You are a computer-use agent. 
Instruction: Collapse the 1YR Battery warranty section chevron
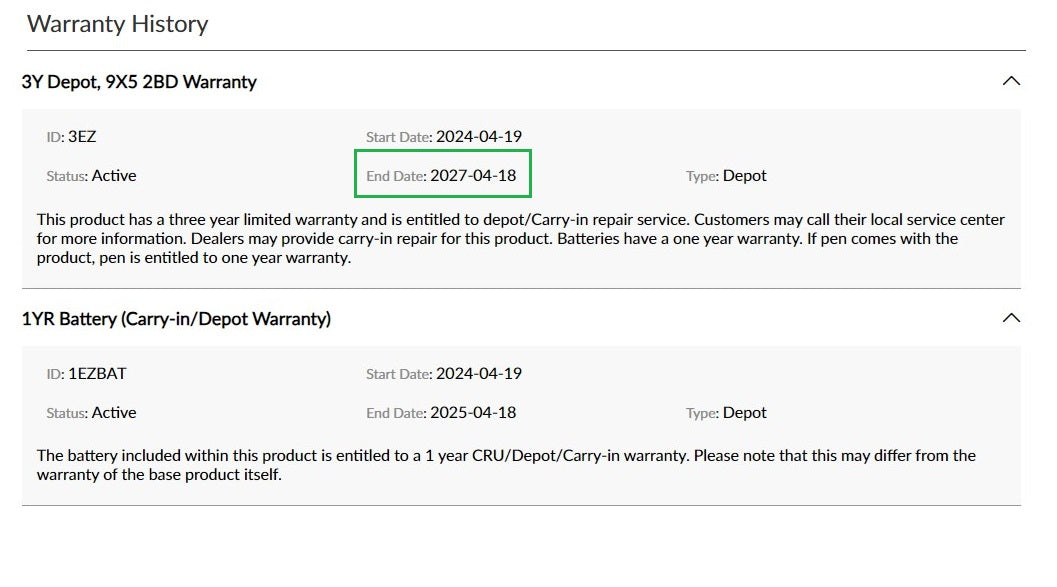[x=1011, y=318]
